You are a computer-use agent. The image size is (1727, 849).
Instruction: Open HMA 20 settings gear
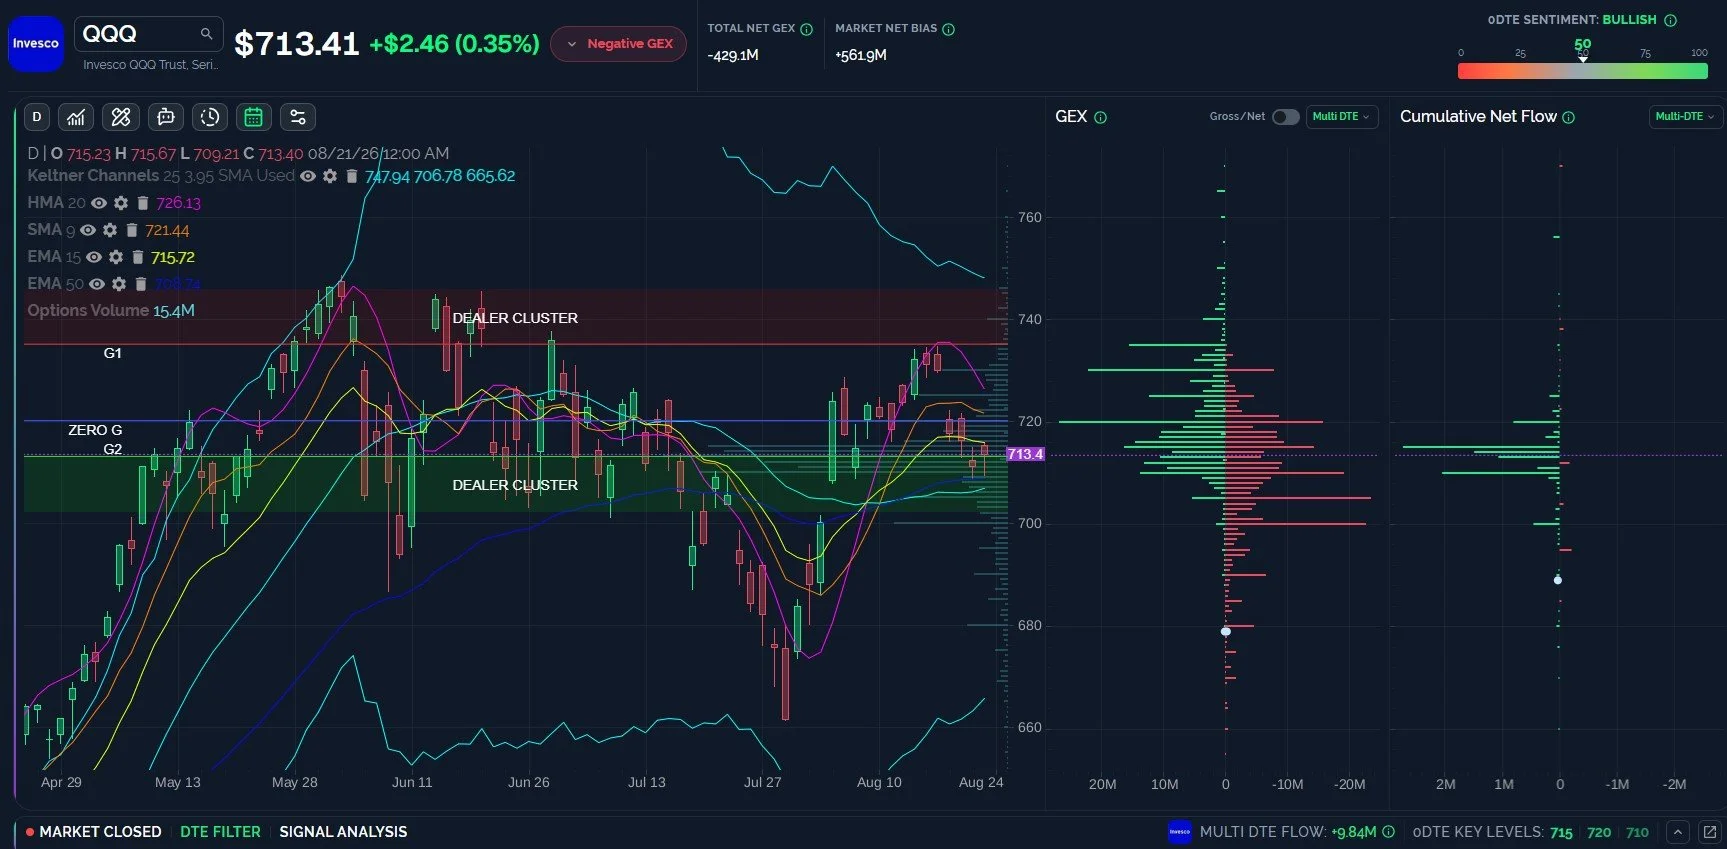[x=121, y=203]
